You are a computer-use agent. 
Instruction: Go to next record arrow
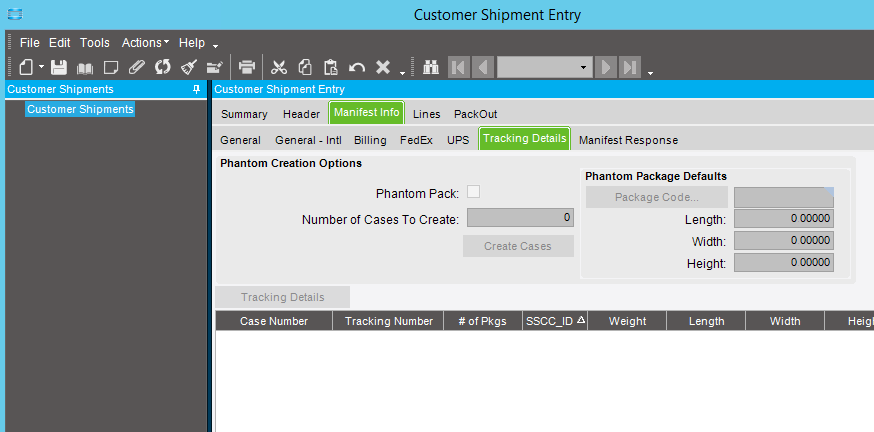coord(606,67)
